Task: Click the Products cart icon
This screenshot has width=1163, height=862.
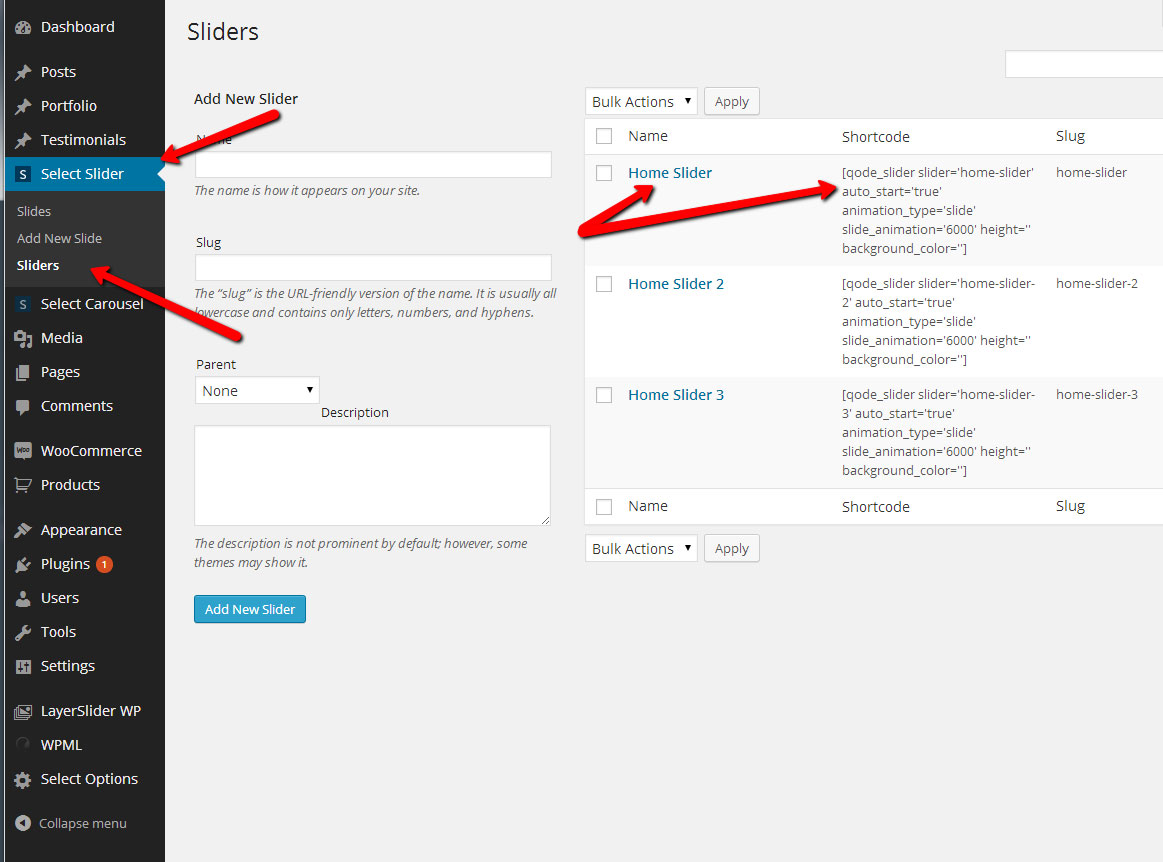Action: click(23, 485)
